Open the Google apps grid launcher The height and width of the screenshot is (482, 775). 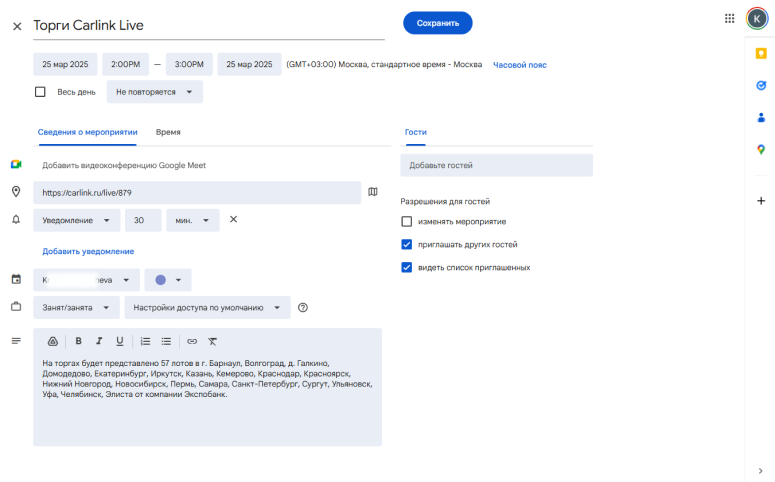(x=729, y=18)
